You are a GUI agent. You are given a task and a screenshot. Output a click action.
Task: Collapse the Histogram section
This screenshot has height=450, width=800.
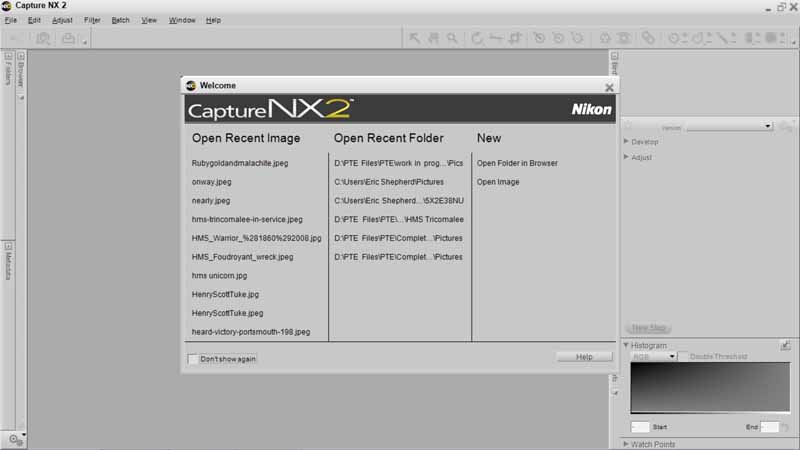pos(626,345)
